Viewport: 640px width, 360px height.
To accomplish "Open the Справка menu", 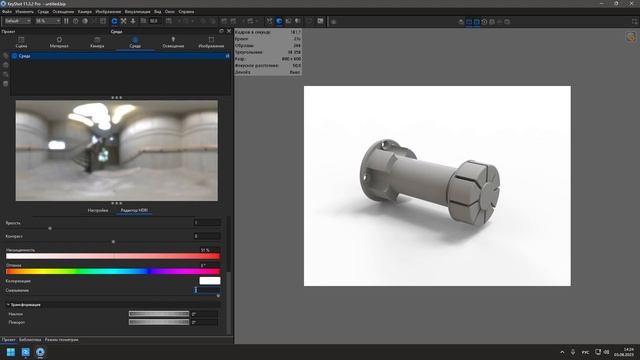I will tap(186, 12).
